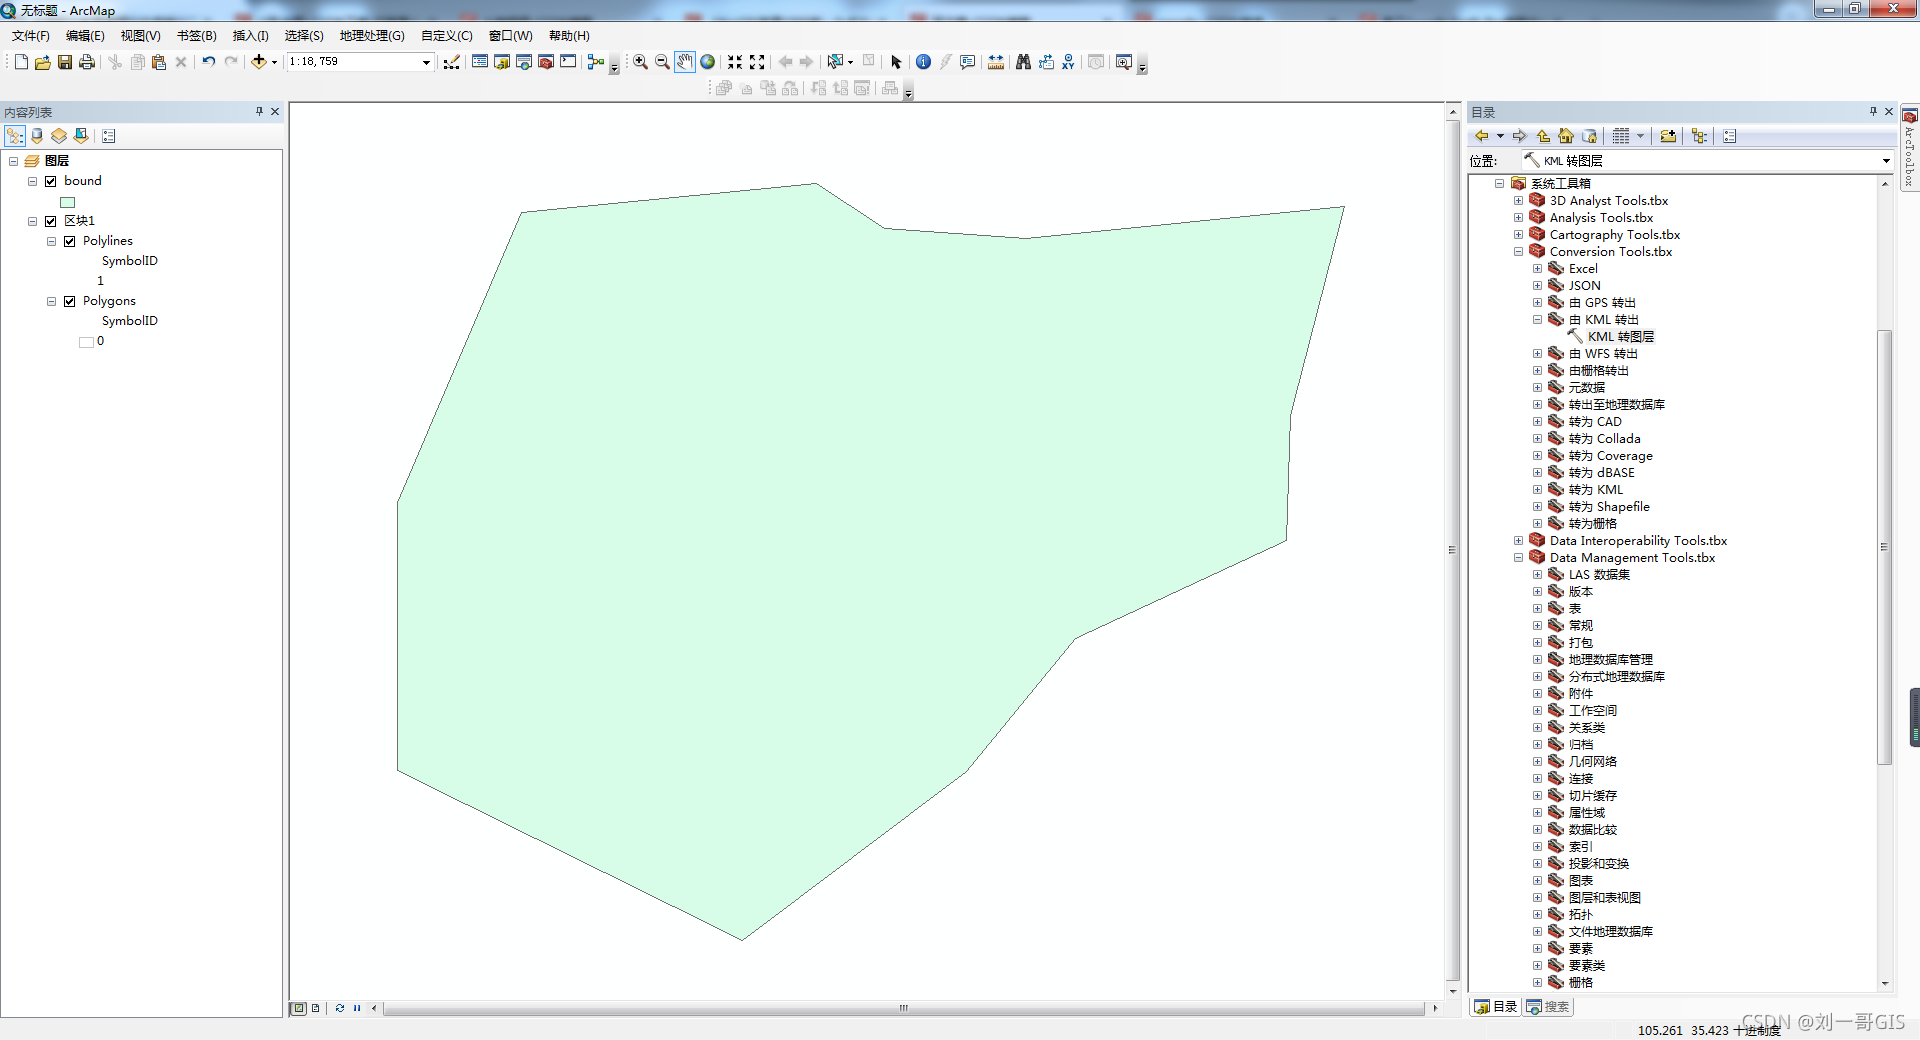Screen dimensions: 1920x1040
Task: Open the ModelBuilder window icon
Action: tap(596, 62)
